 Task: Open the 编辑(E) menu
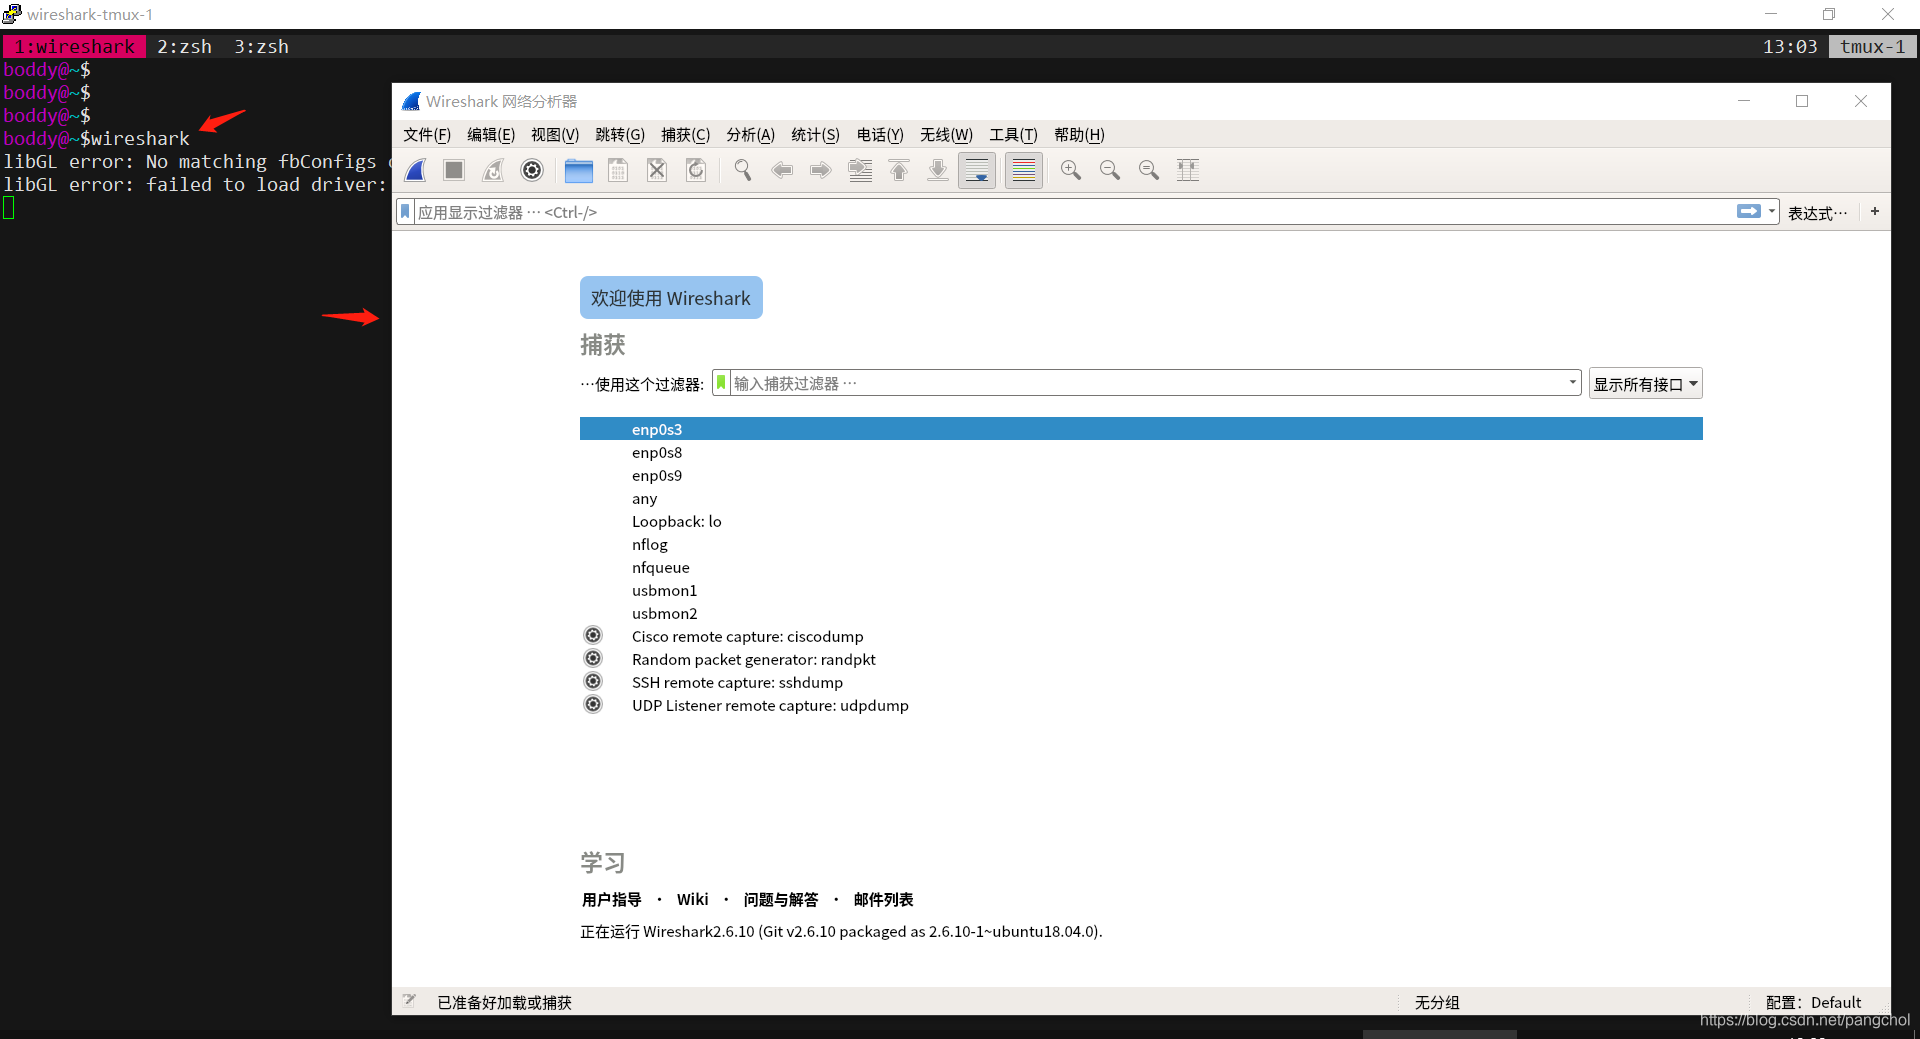491,135
